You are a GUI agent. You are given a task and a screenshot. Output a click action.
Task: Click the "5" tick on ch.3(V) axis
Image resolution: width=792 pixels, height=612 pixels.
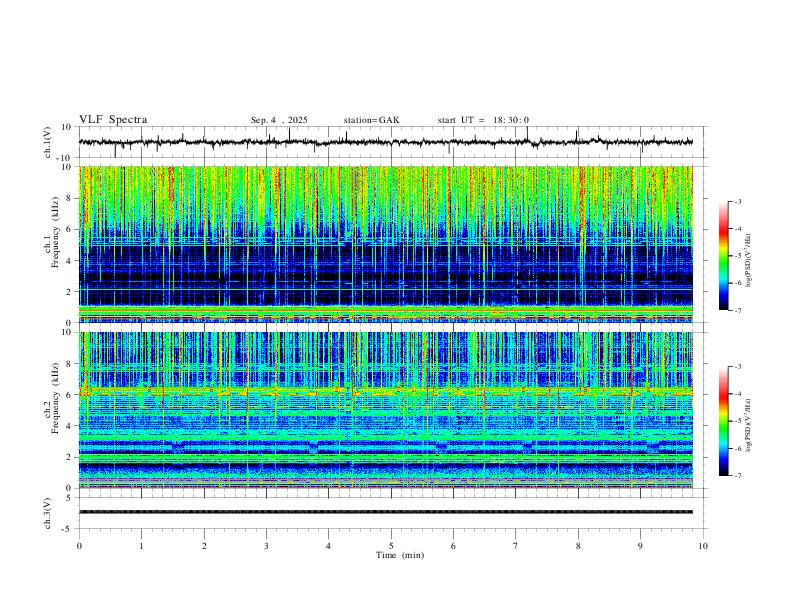(x=69, y=497)
